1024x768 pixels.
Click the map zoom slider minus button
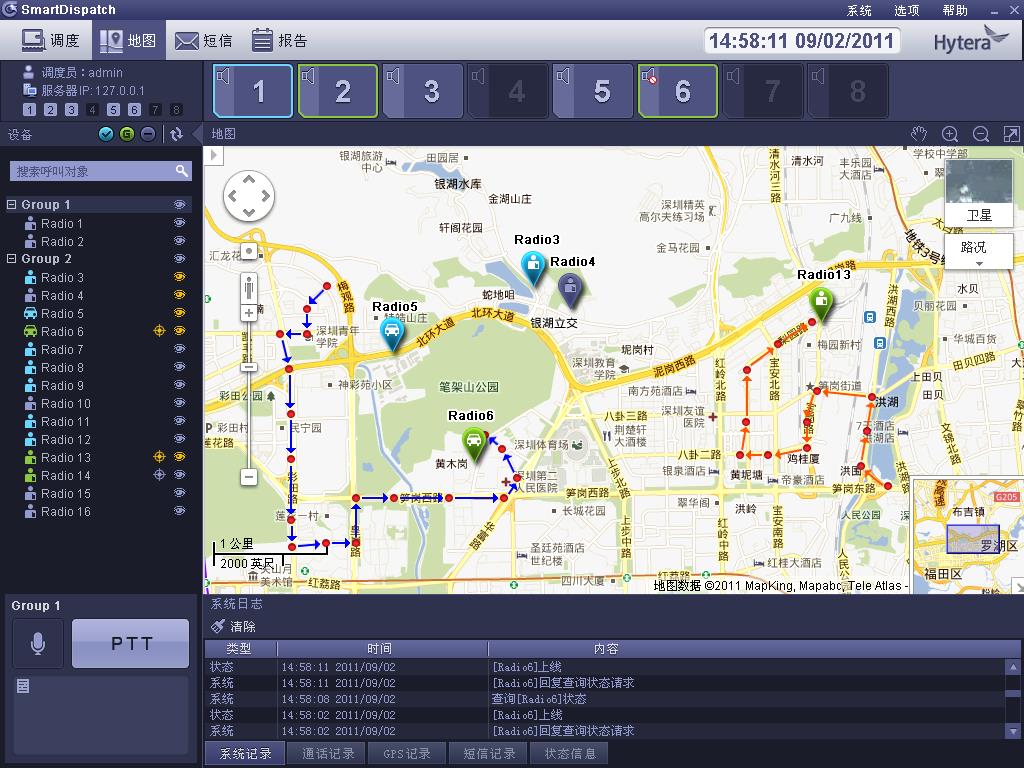pyautogui.click(x=249, y=477)
